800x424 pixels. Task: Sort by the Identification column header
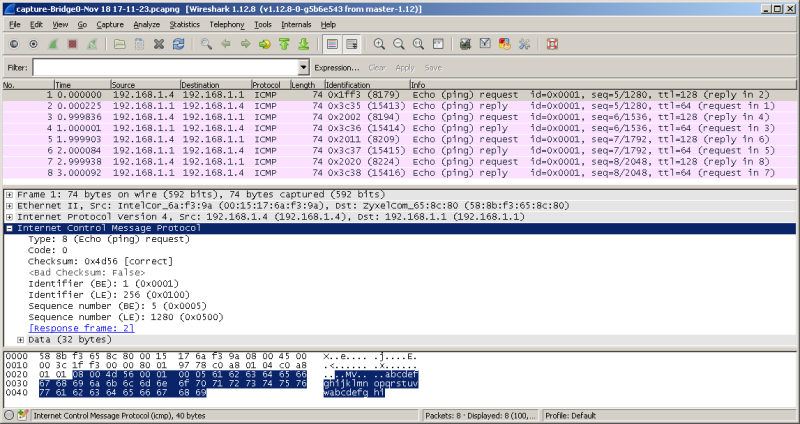pyautogui.click(x=367, y=85)
